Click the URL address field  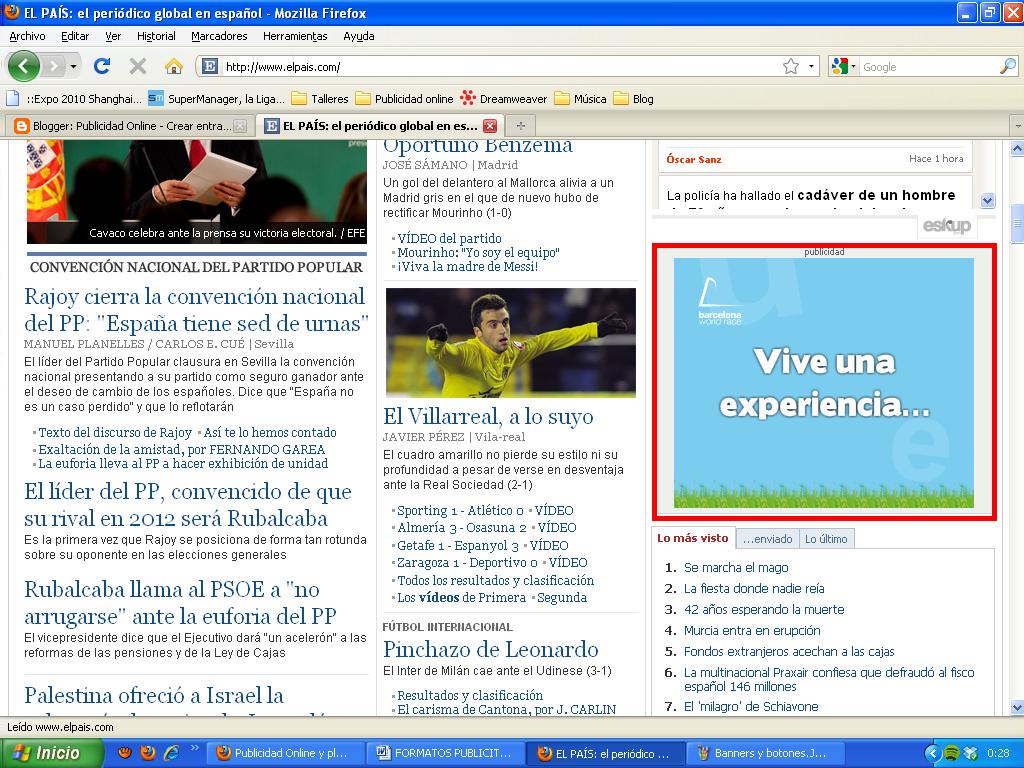tap(500, 67)
